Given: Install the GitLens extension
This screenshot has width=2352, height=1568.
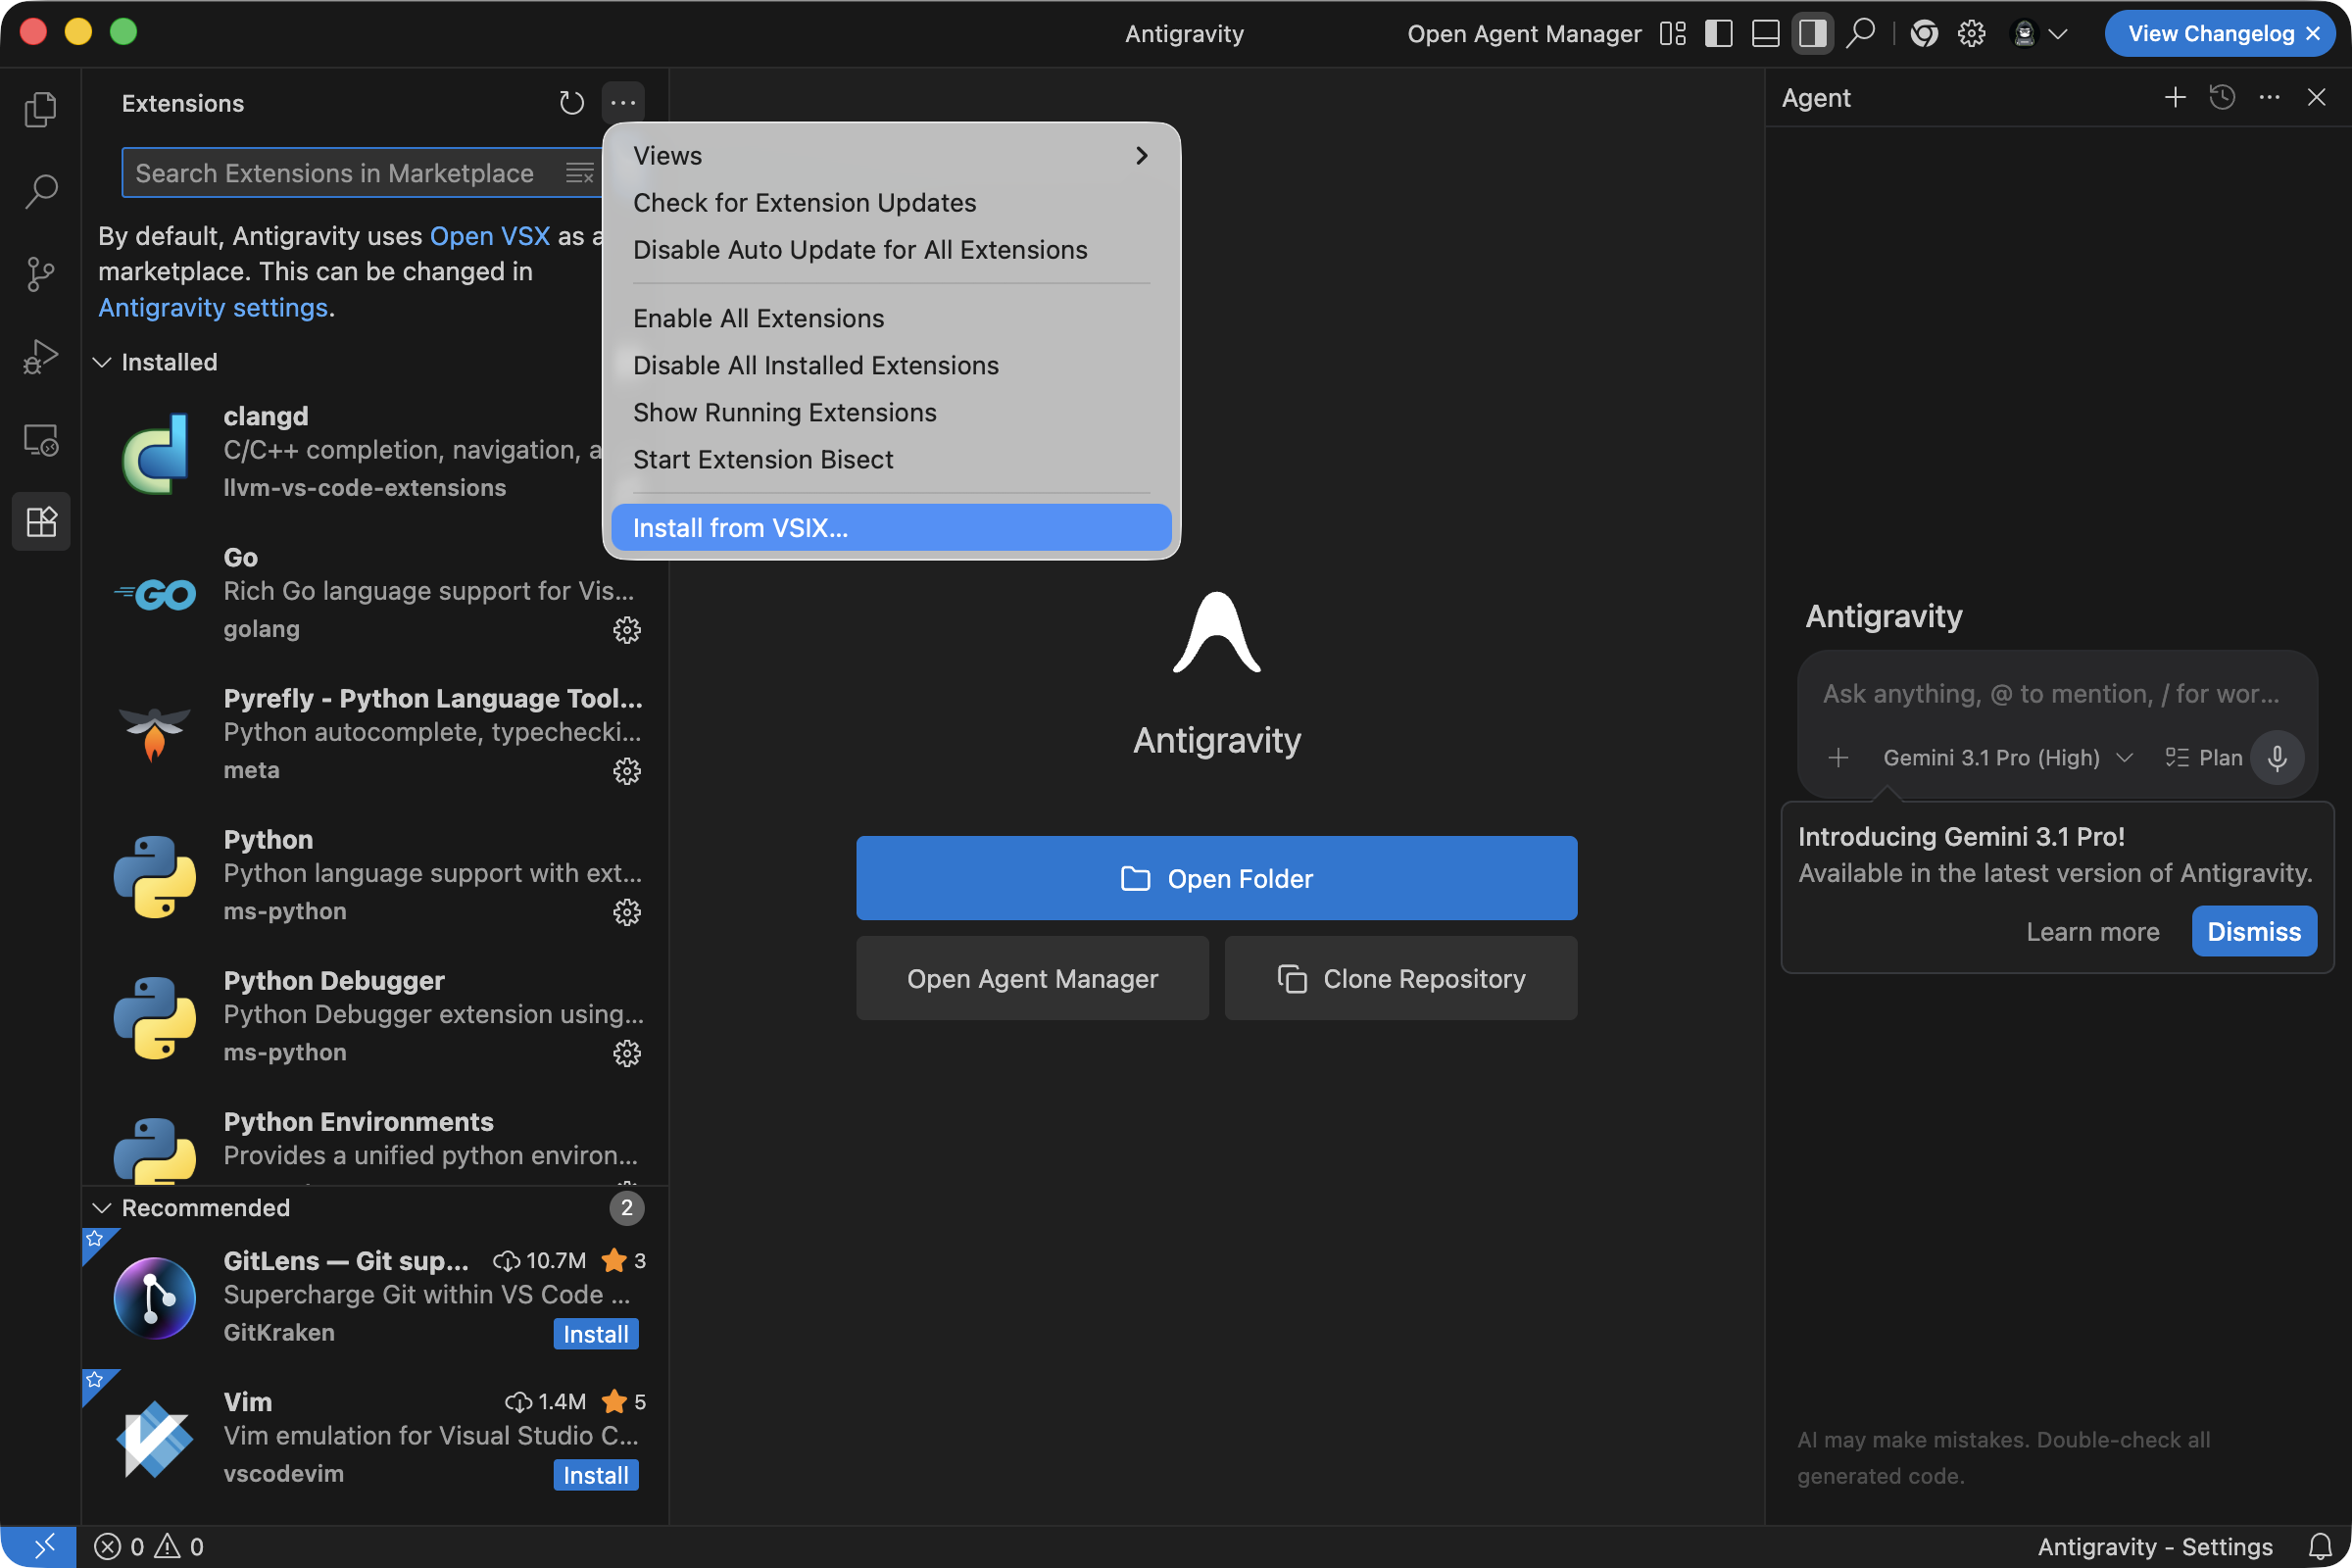Looking at the screenshot, I should [x=595, y=1334].
